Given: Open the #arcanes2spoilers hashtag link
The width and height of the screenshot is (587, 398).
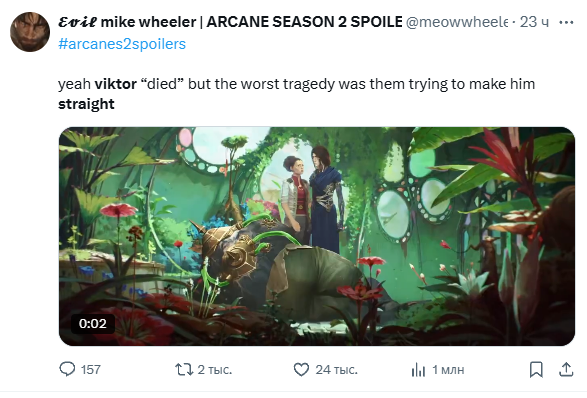Looking at the screenshot, I should pyautogui.click(x=122, y=44).
